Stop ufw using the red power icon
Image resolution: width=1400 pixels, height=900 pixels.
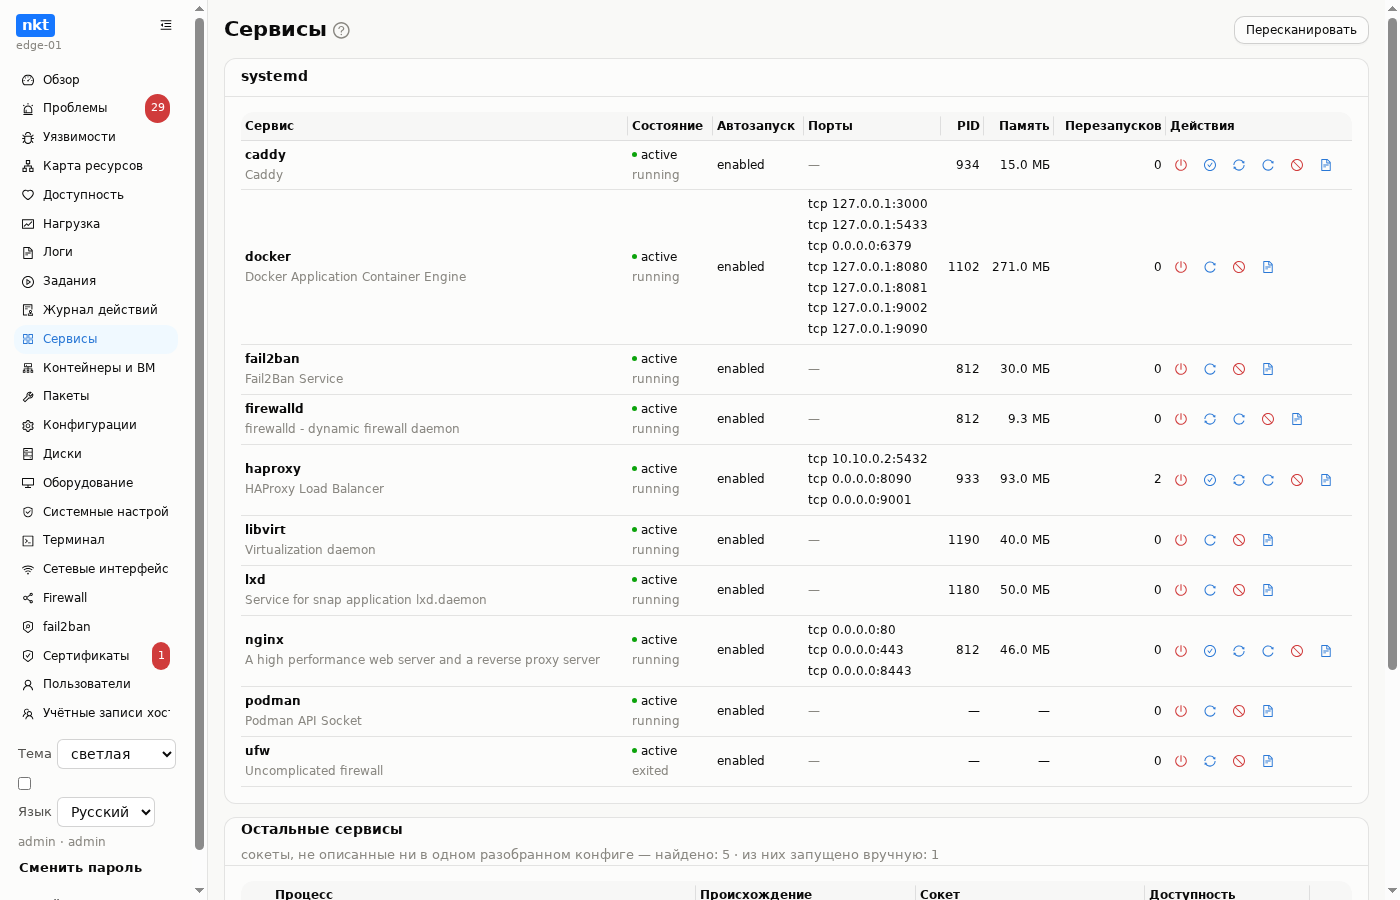[1181, 761]
